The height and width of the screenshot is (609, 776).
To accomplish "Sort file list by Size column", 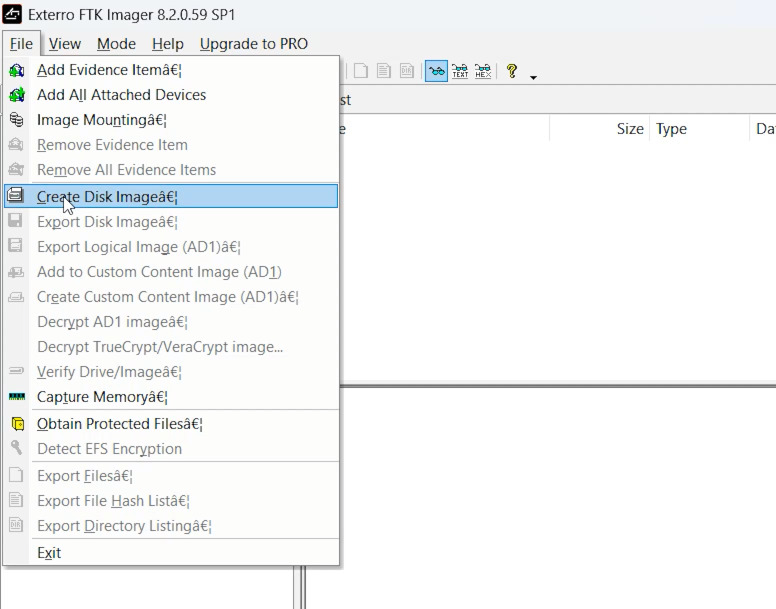I will [599, 129].
